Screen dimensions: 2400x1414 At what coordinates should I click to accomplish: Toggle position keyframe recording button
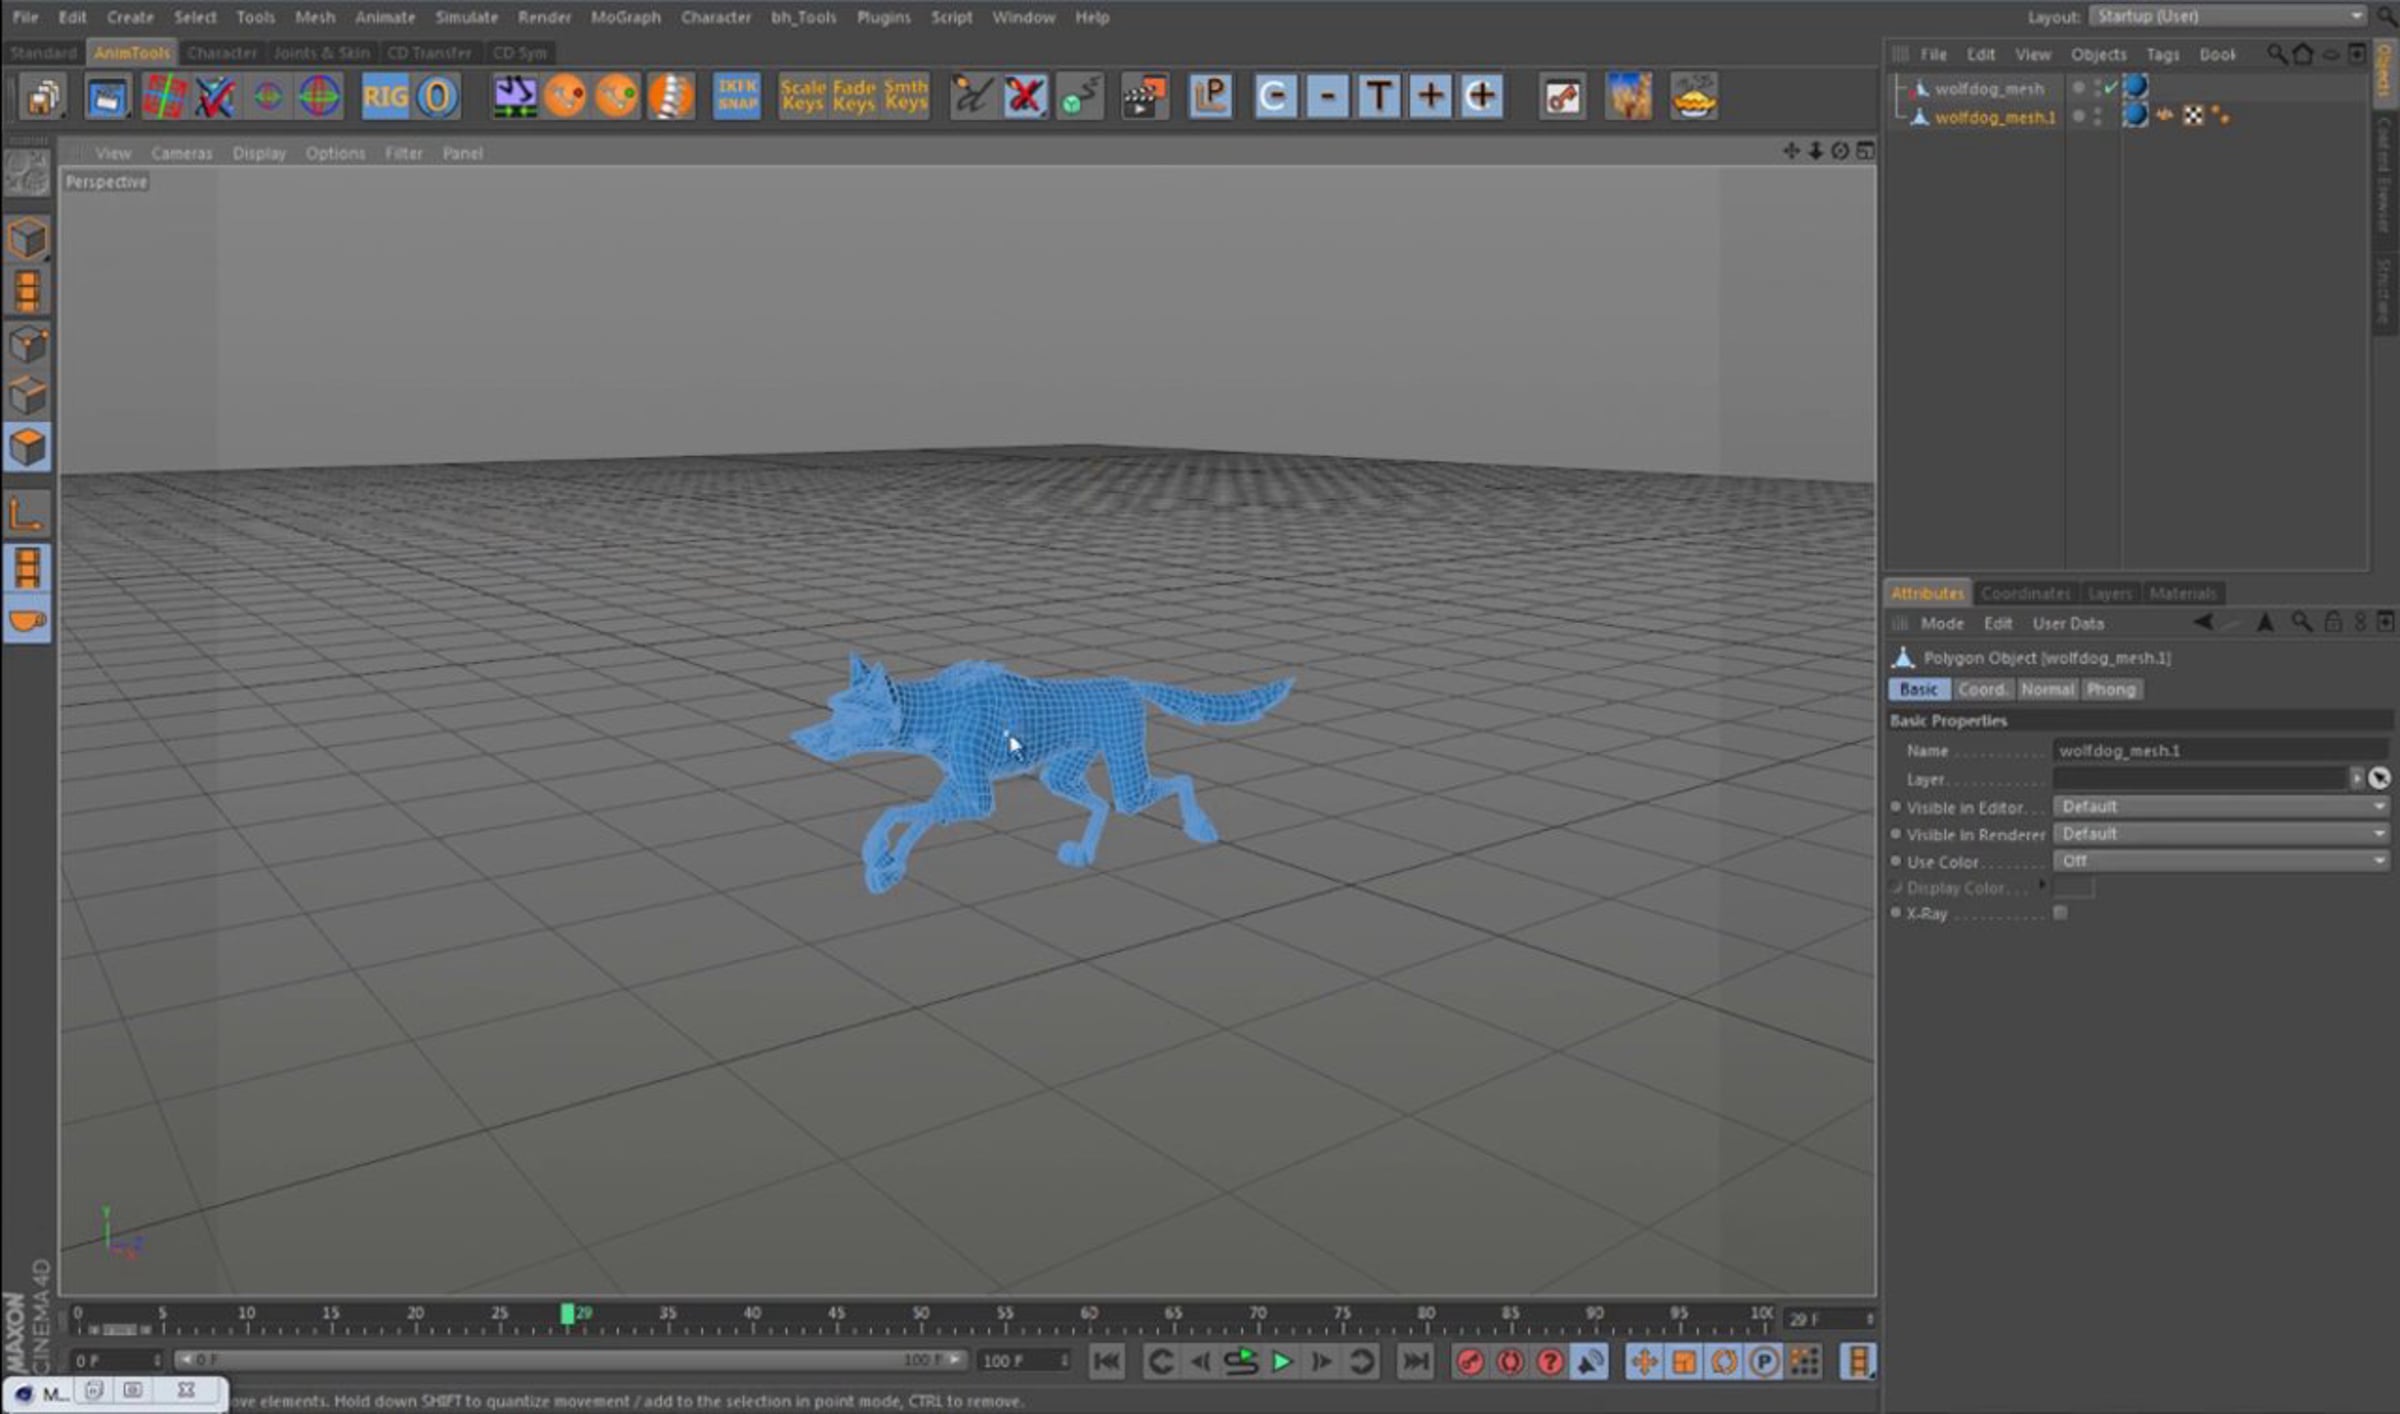tap(1644, 1361)
